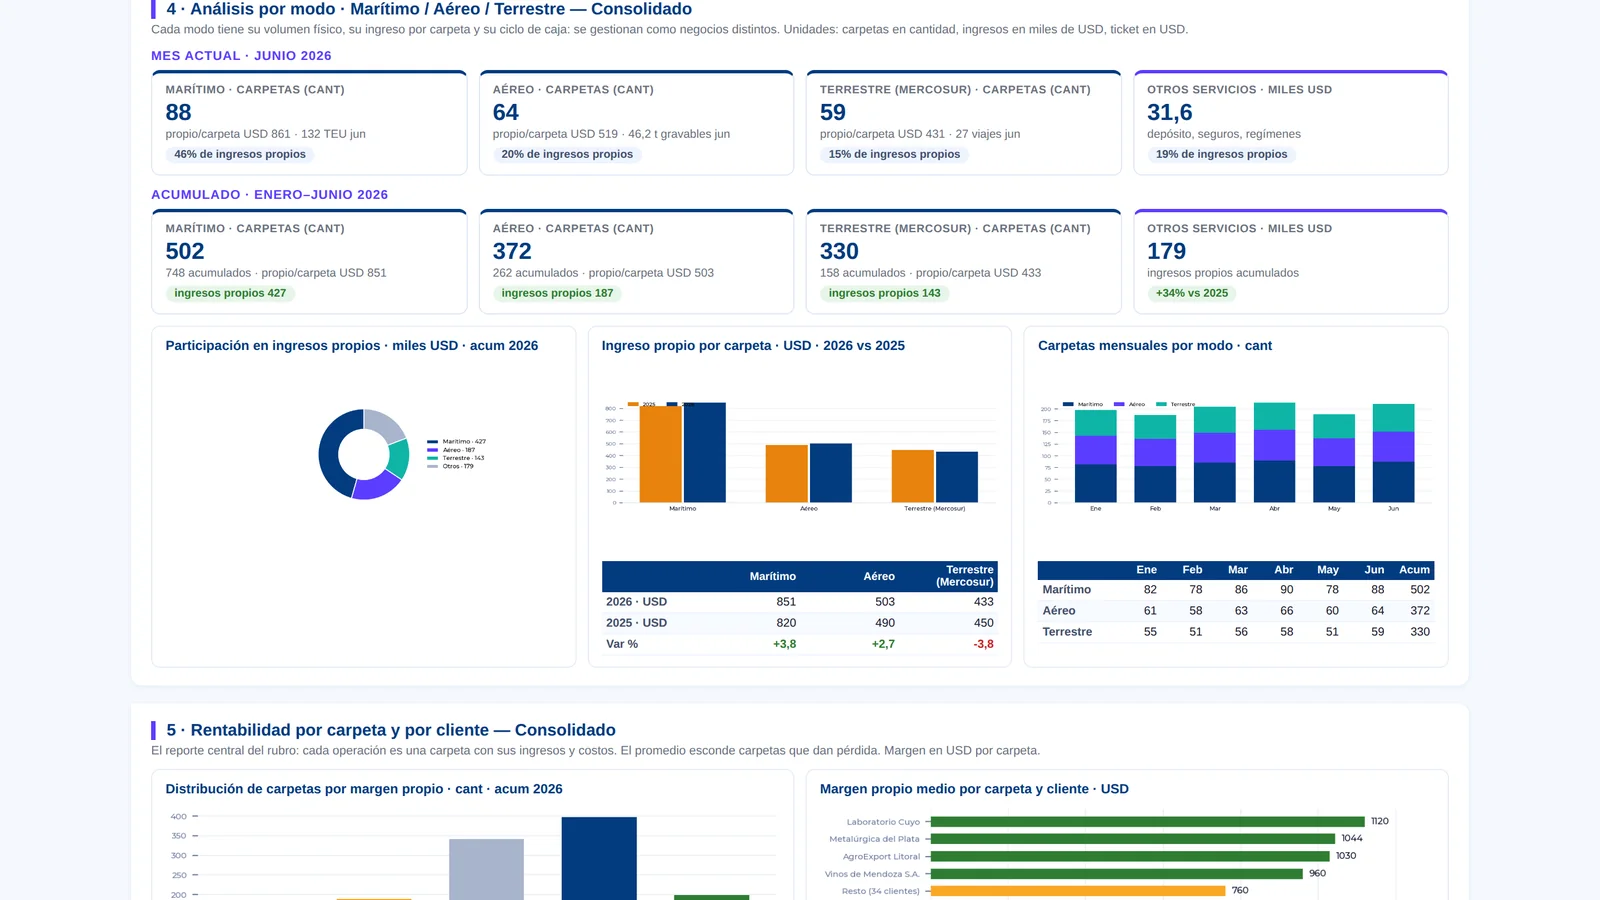Click the Otros · 179 legend swatch
This screenshot has width=1600, height=900.
point(432,466)
